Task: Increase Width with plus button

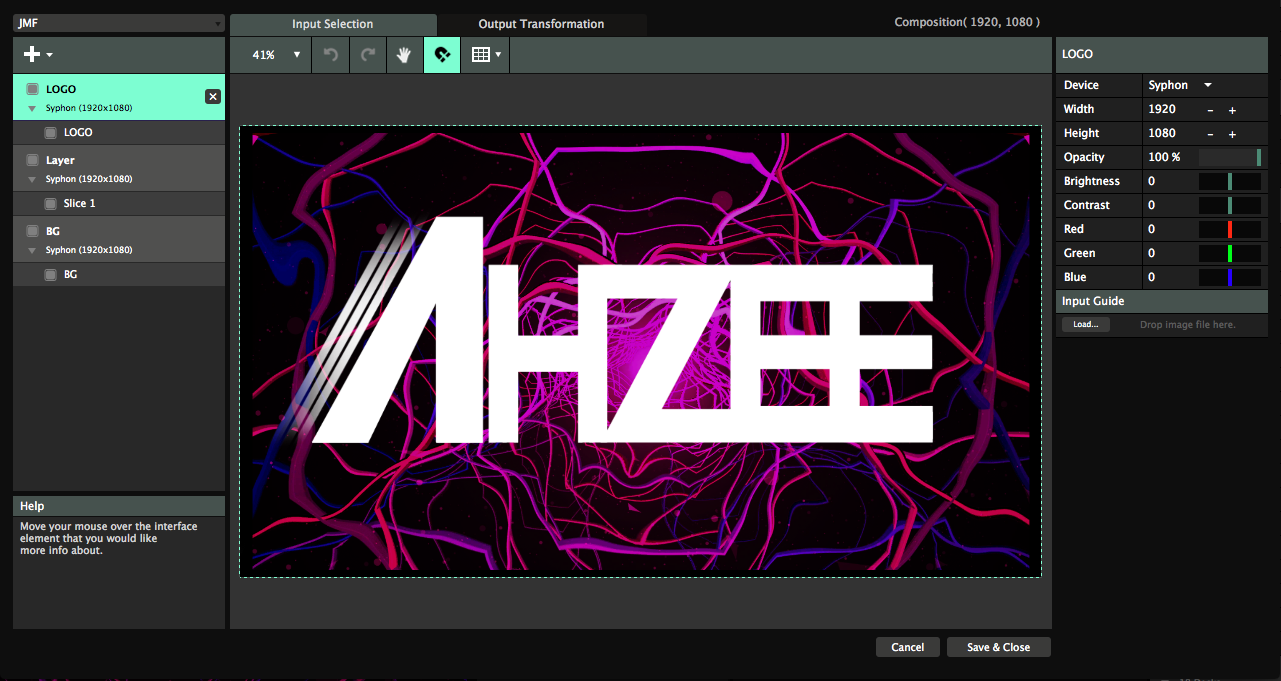Action: (1232, 110)
